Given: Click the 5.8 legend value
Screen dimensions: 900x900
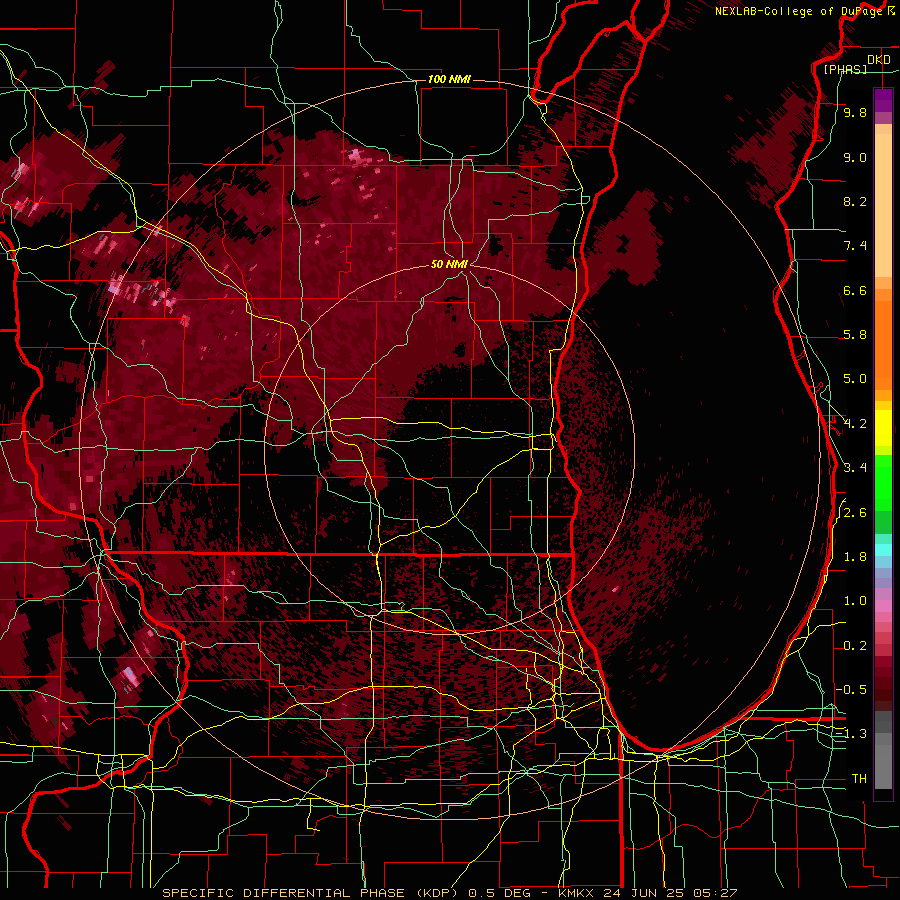Looking at the screenshot, I should [855, 335].
